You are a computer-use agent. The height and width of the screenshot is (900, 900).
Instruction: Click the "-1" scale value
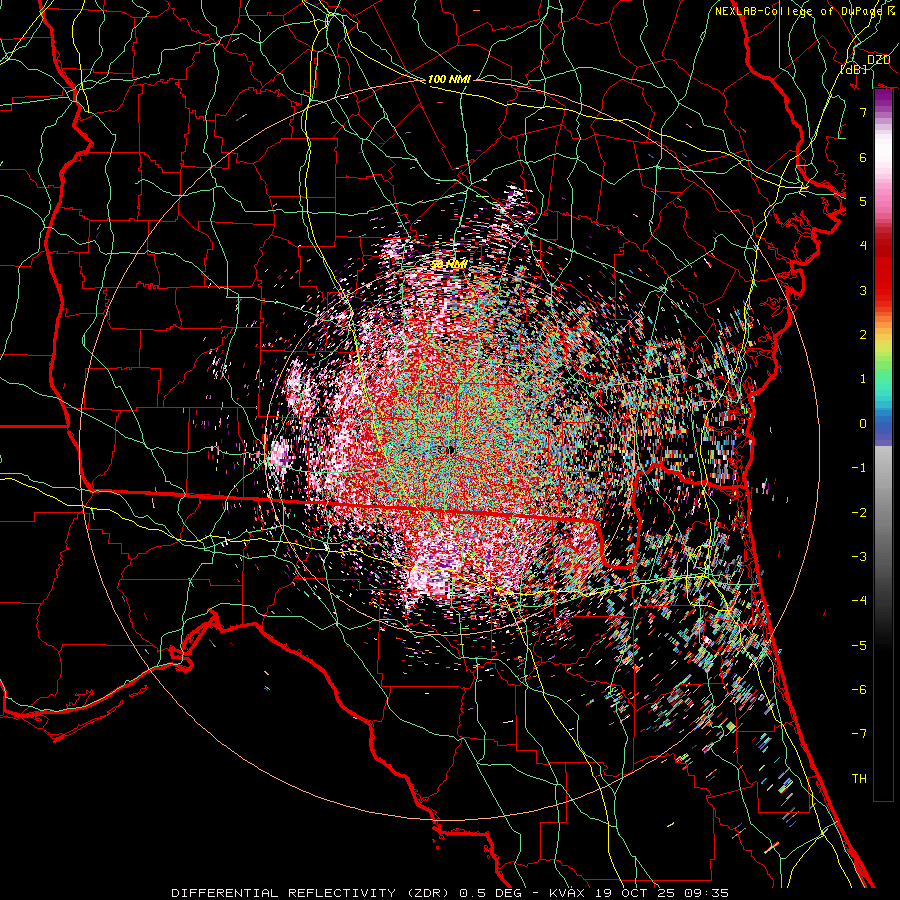click(859, 468)
